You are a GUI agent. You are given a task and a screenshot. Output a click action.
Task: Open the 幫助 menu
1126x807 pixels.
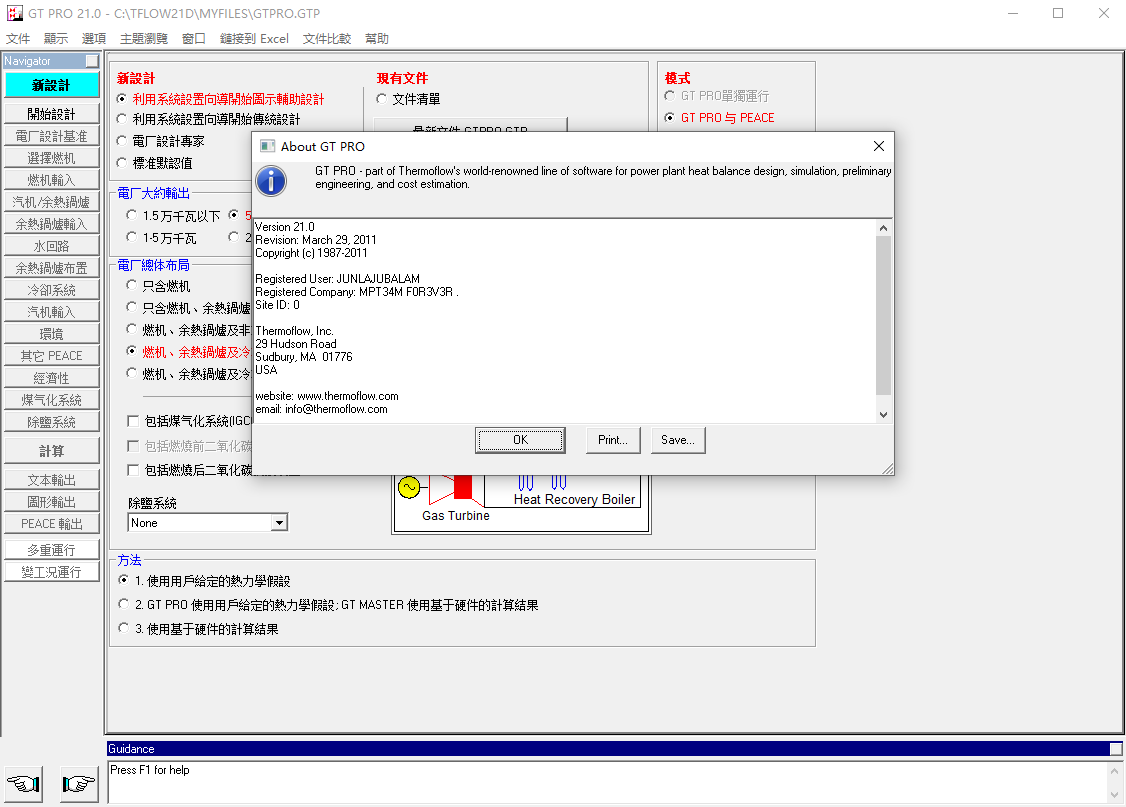point(377,38)
